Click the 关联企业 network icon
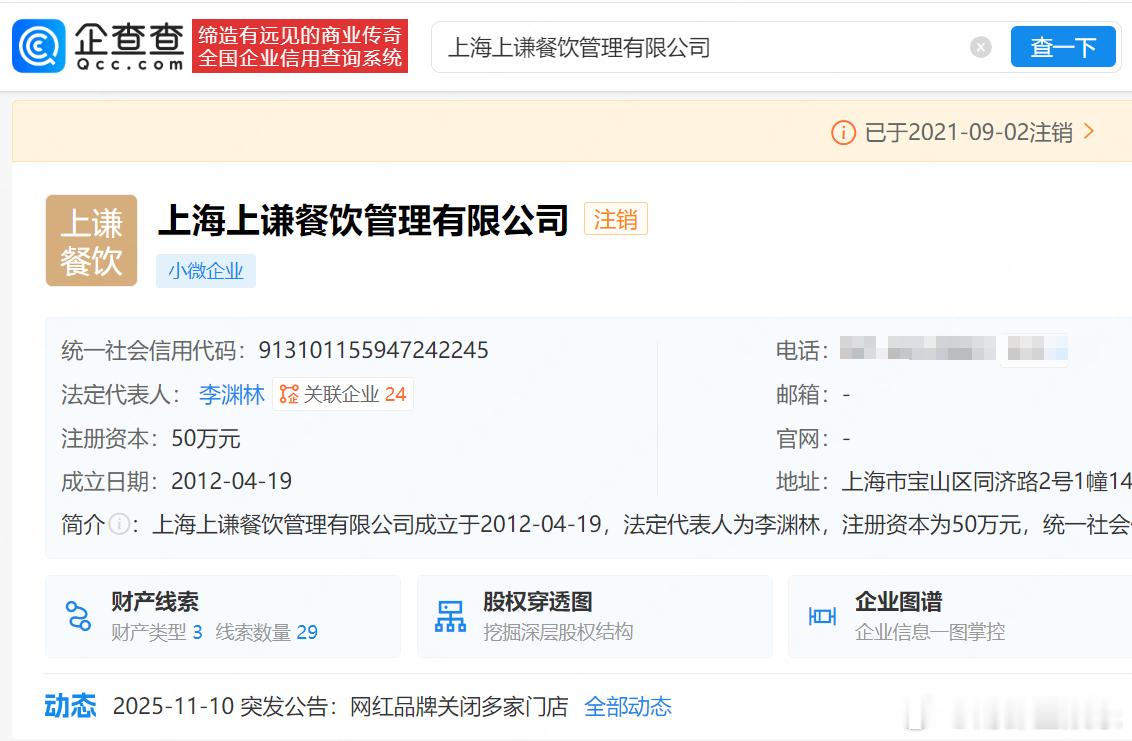This screenshot has width=1132, height=741. click(289, 394)
